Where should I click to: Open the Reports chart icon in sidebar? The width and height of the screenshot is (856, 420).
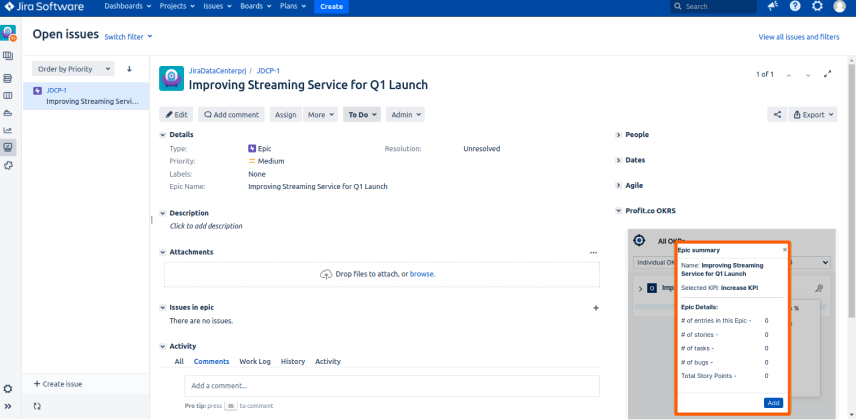tap(8, 131)
